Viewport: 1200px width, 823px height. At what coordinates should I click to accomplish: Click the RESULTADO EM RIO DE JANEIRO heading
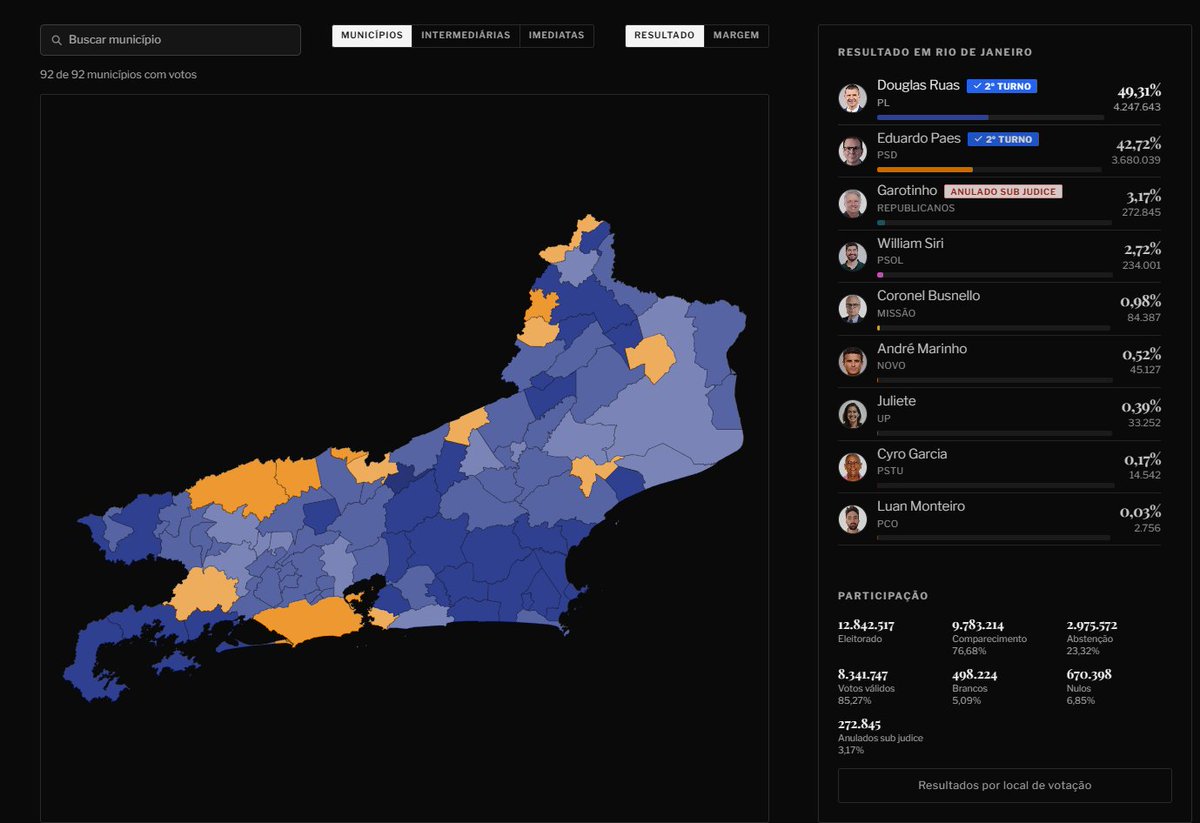935,52
